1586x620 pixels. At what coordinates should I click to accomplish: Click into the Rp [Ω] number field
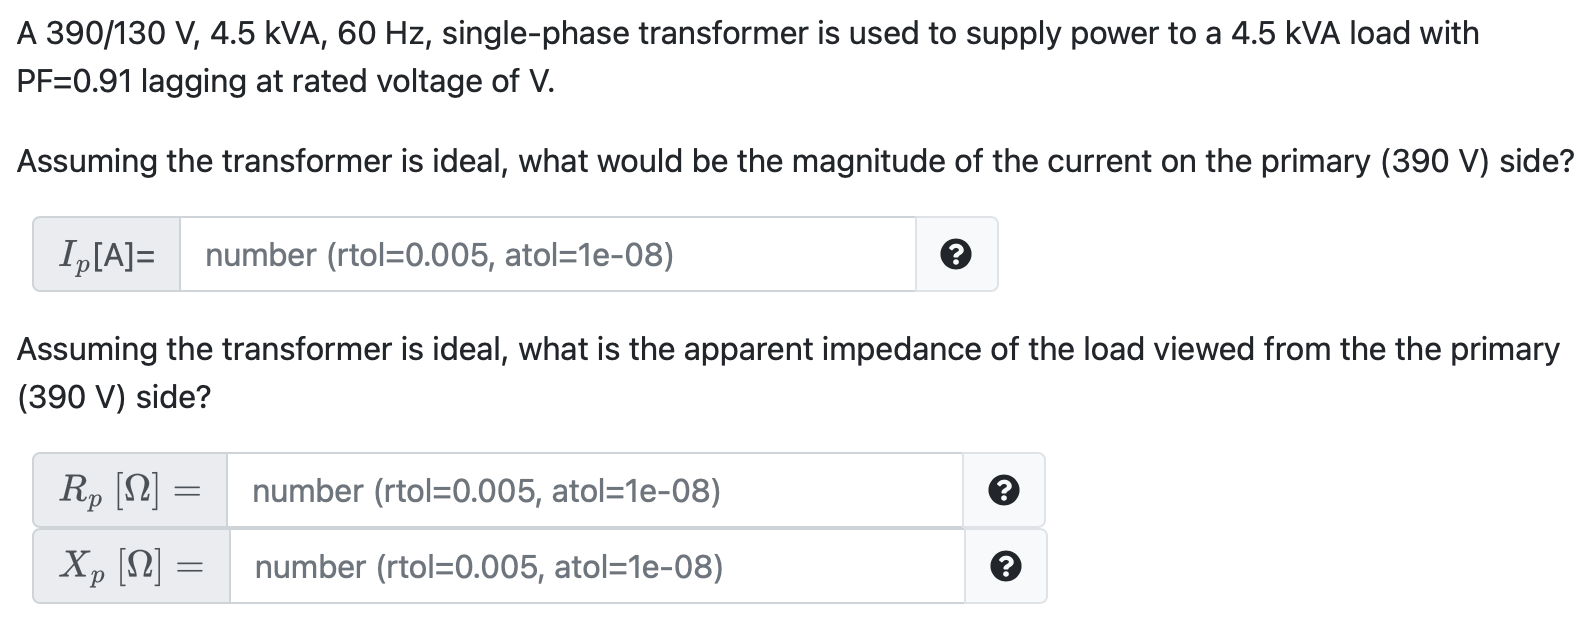(x=594, y=491)
